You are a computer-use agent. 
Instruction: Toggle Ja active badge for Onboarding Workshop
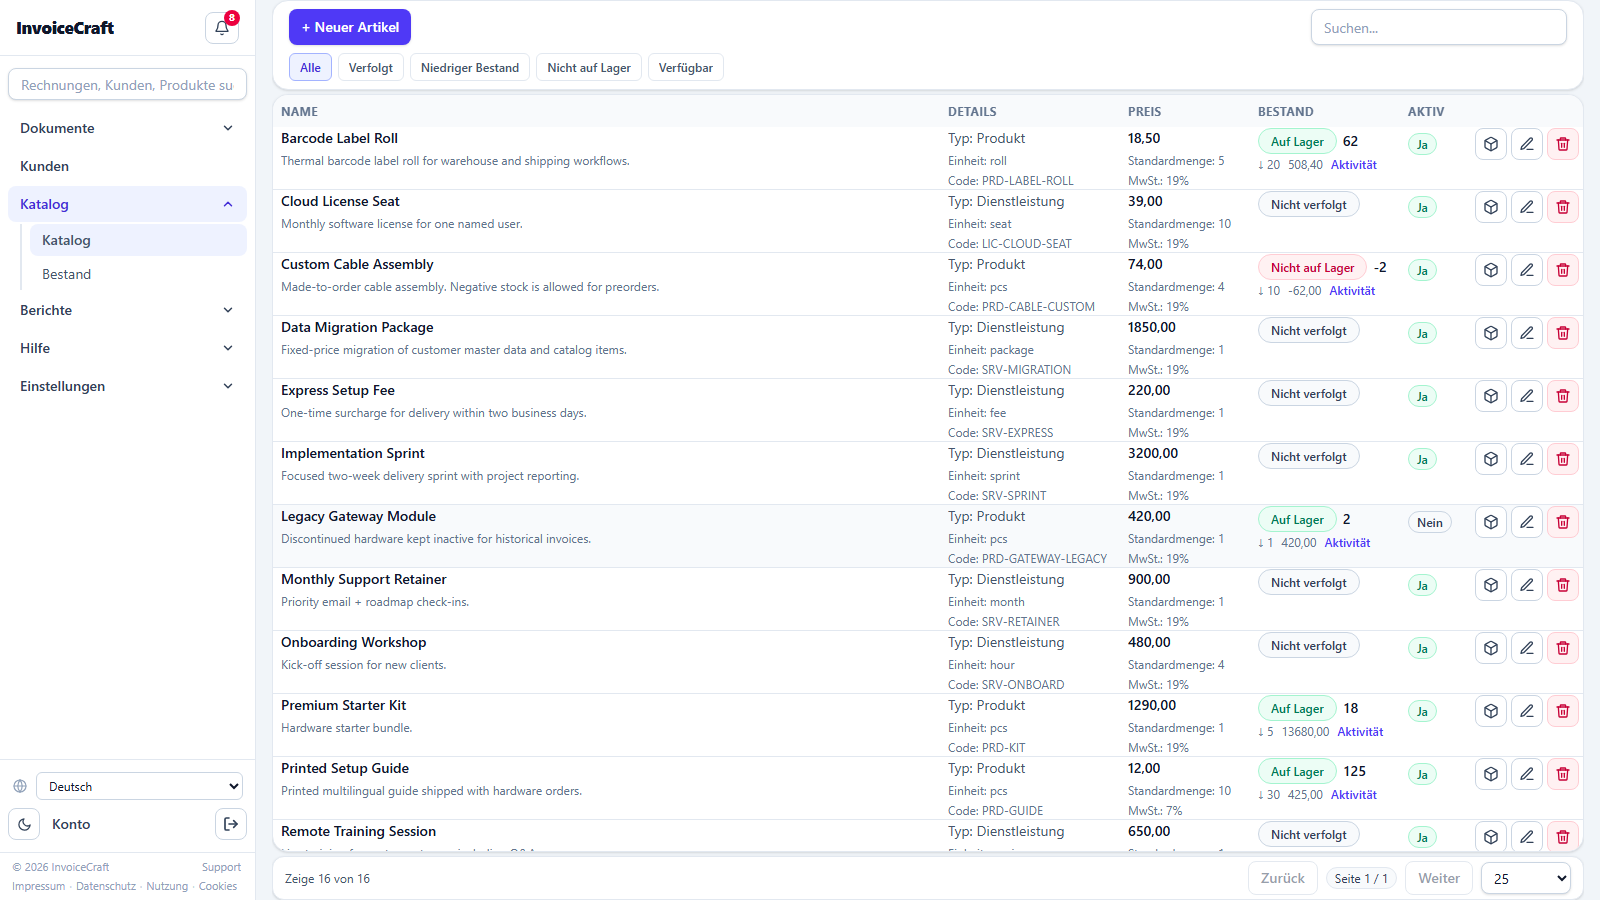tap(1422, 648)
